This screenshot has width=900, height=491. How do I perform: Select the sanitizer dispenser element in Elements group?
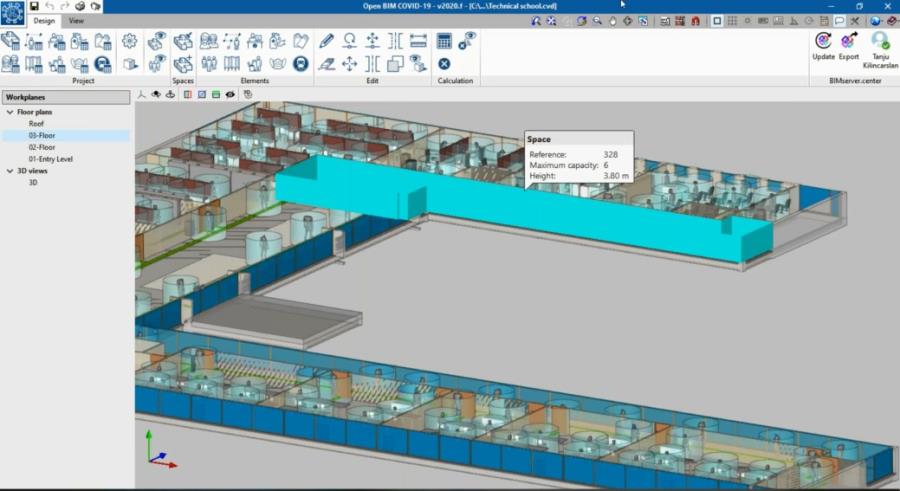[278, 41]
